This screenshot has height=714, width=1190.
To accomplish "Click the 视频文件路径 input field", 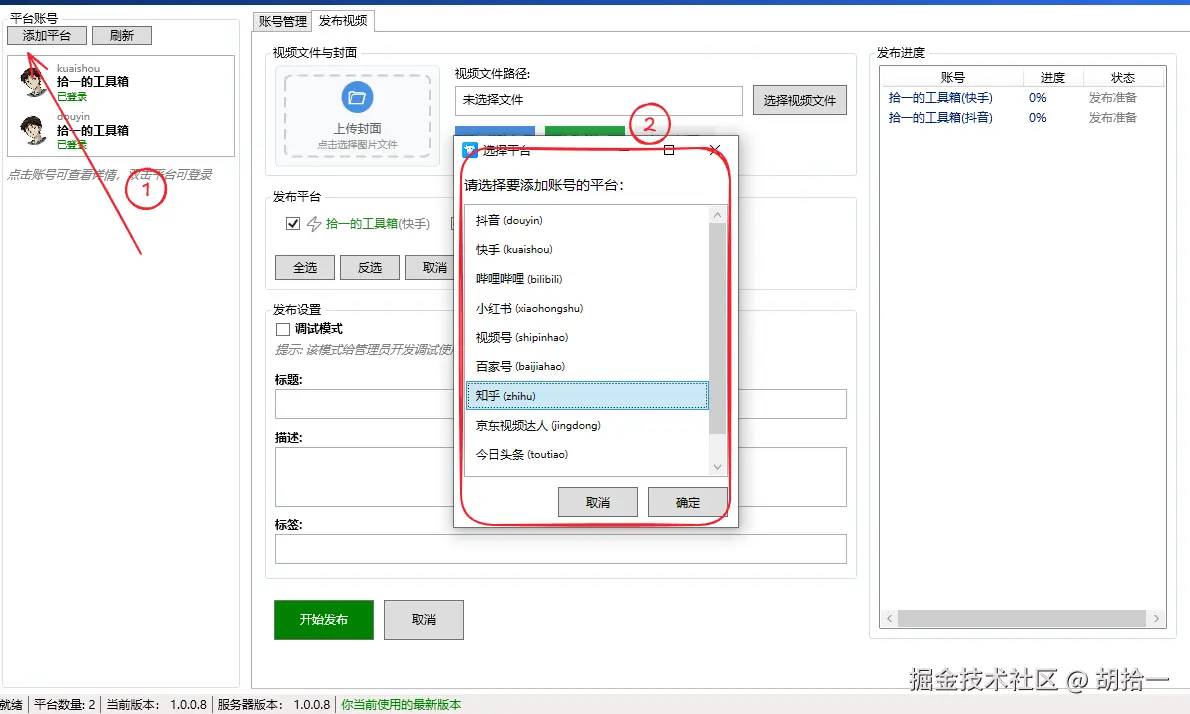I will coord(599,100).
